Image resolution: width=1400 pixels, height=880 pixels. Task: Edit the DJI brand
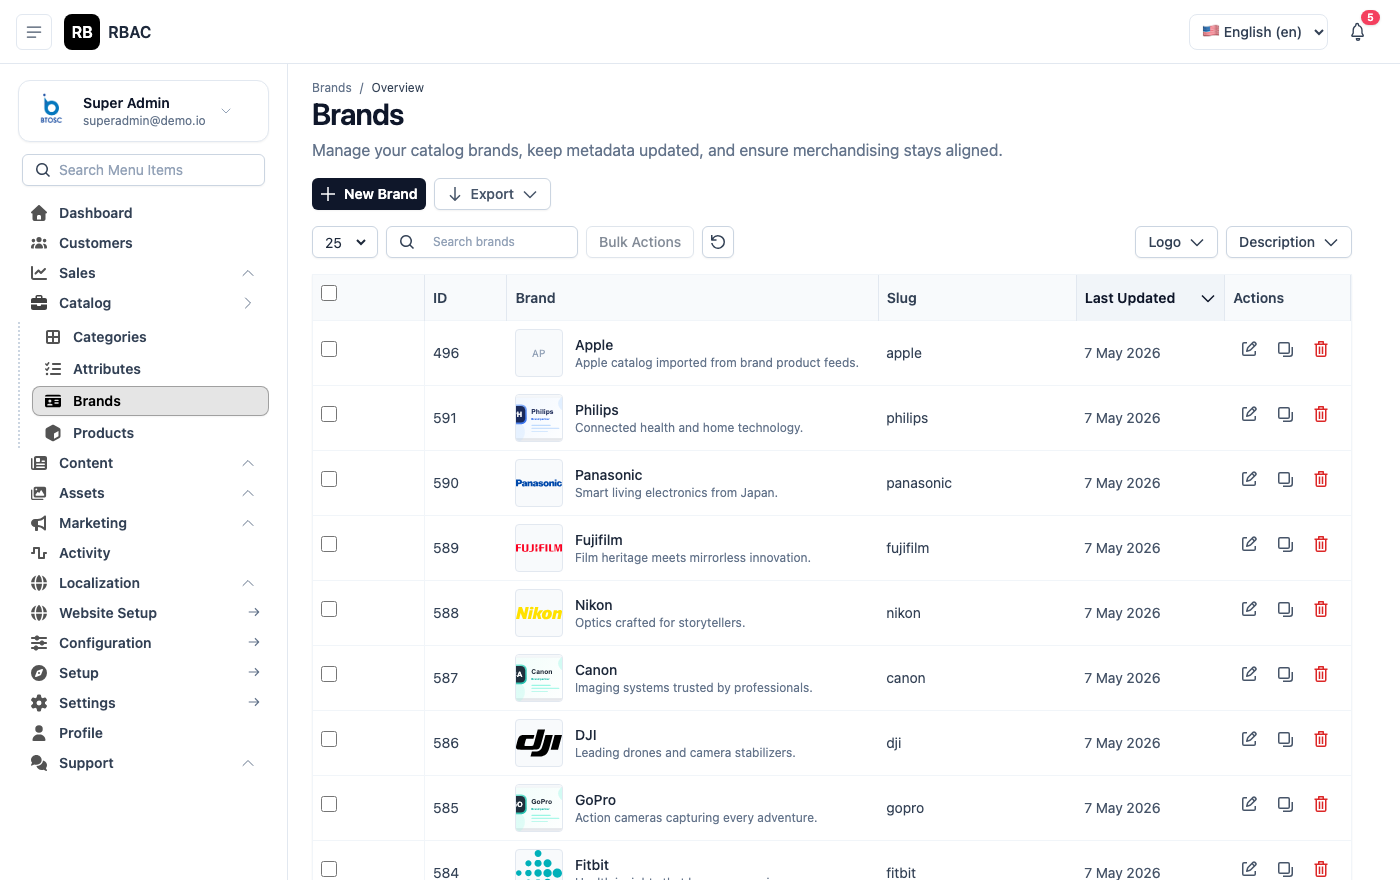point(1249,739)
